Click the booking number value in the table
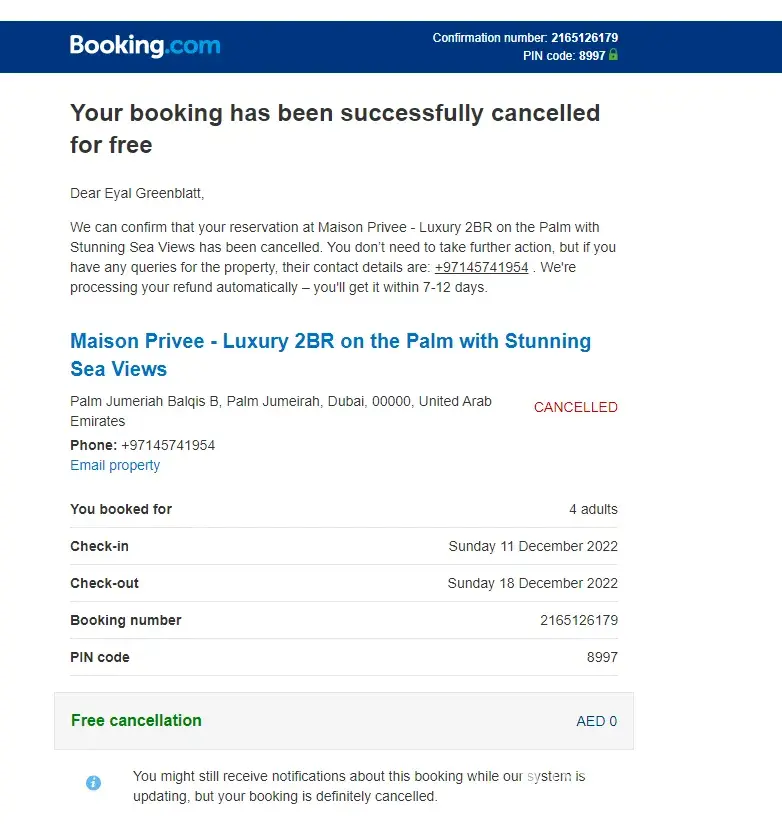The width and height of the screenshot is (782, 824). (578, 620)
